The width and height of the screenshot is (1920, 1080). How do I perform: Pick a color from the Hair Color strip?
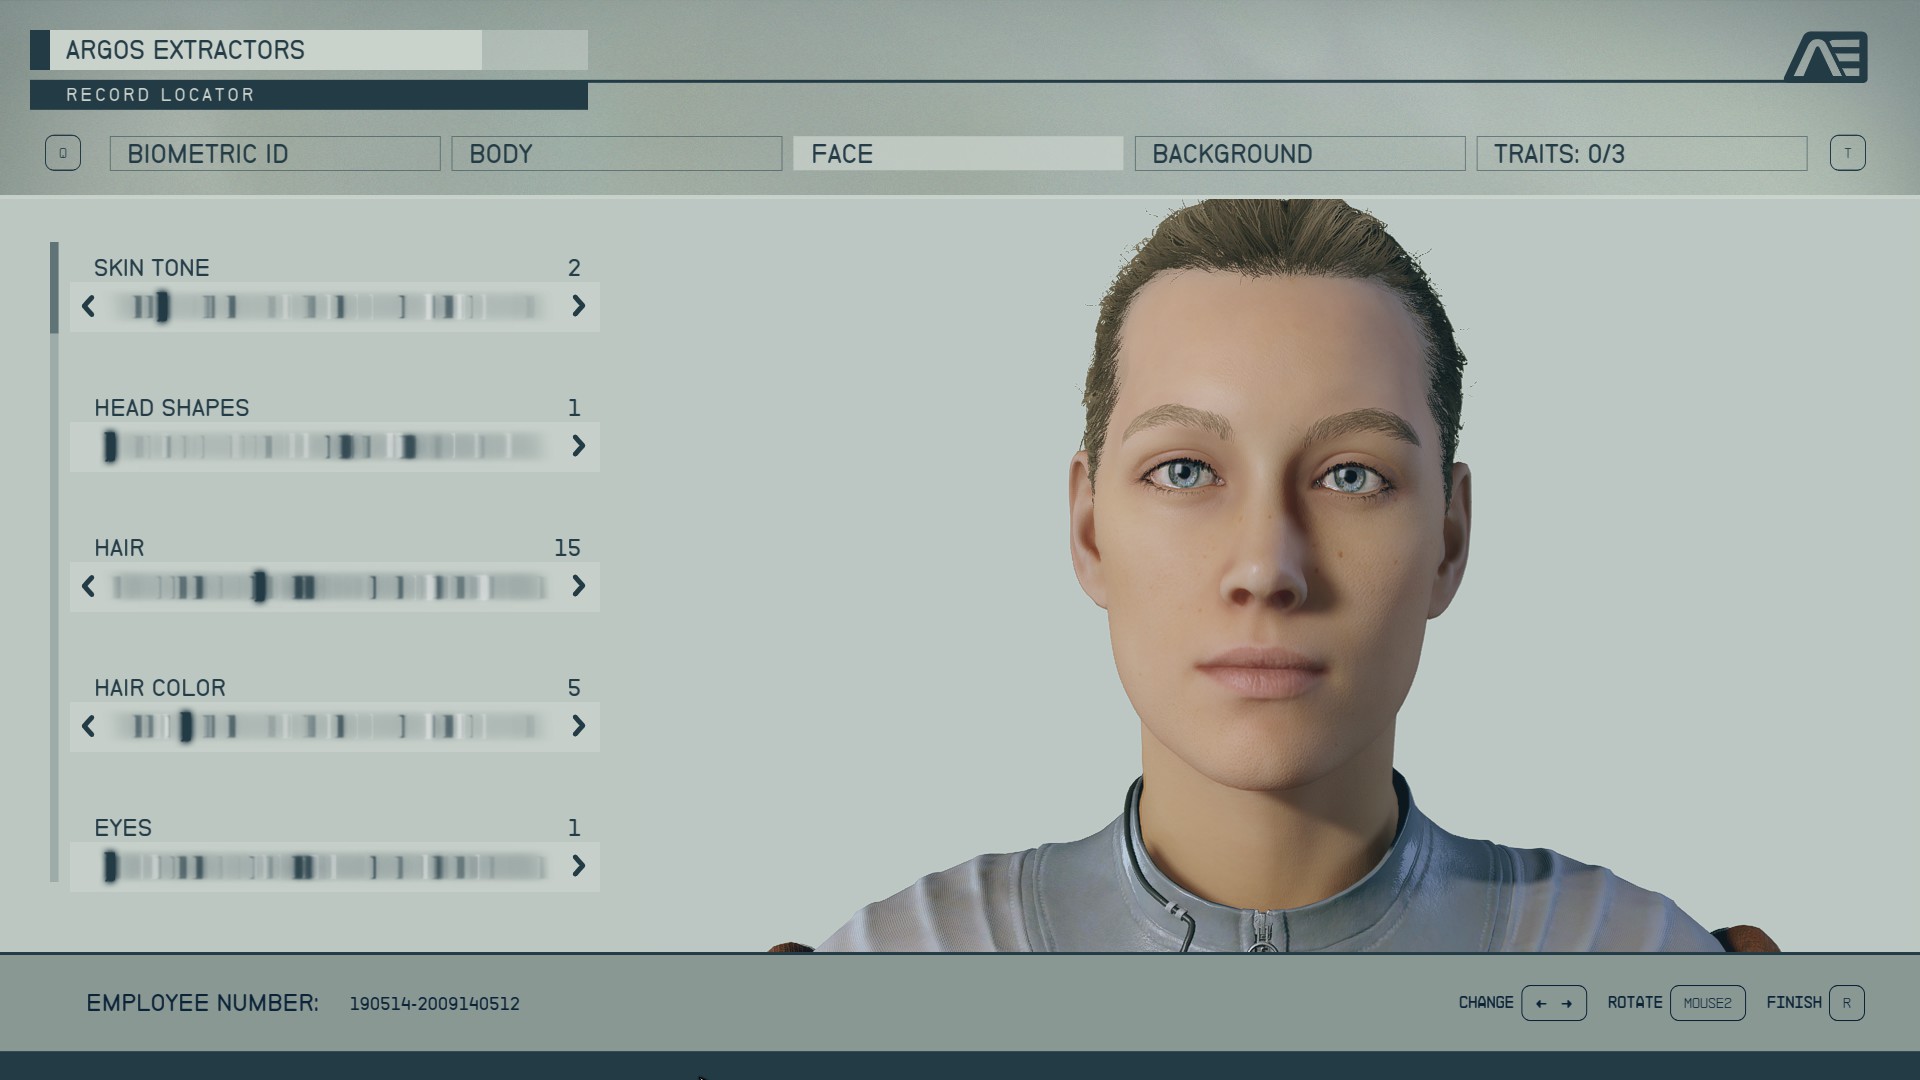pyautogui.click(x=334, y=727)
